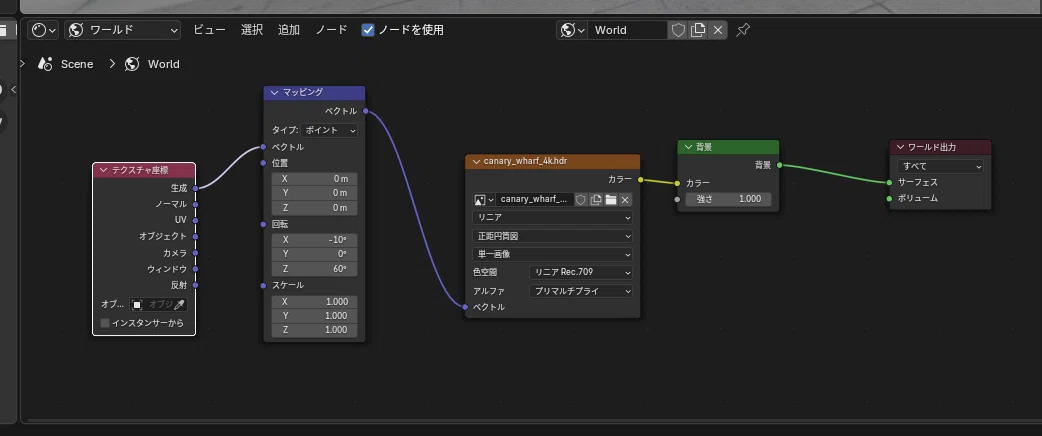Click the ノーマル output socket

195,204
